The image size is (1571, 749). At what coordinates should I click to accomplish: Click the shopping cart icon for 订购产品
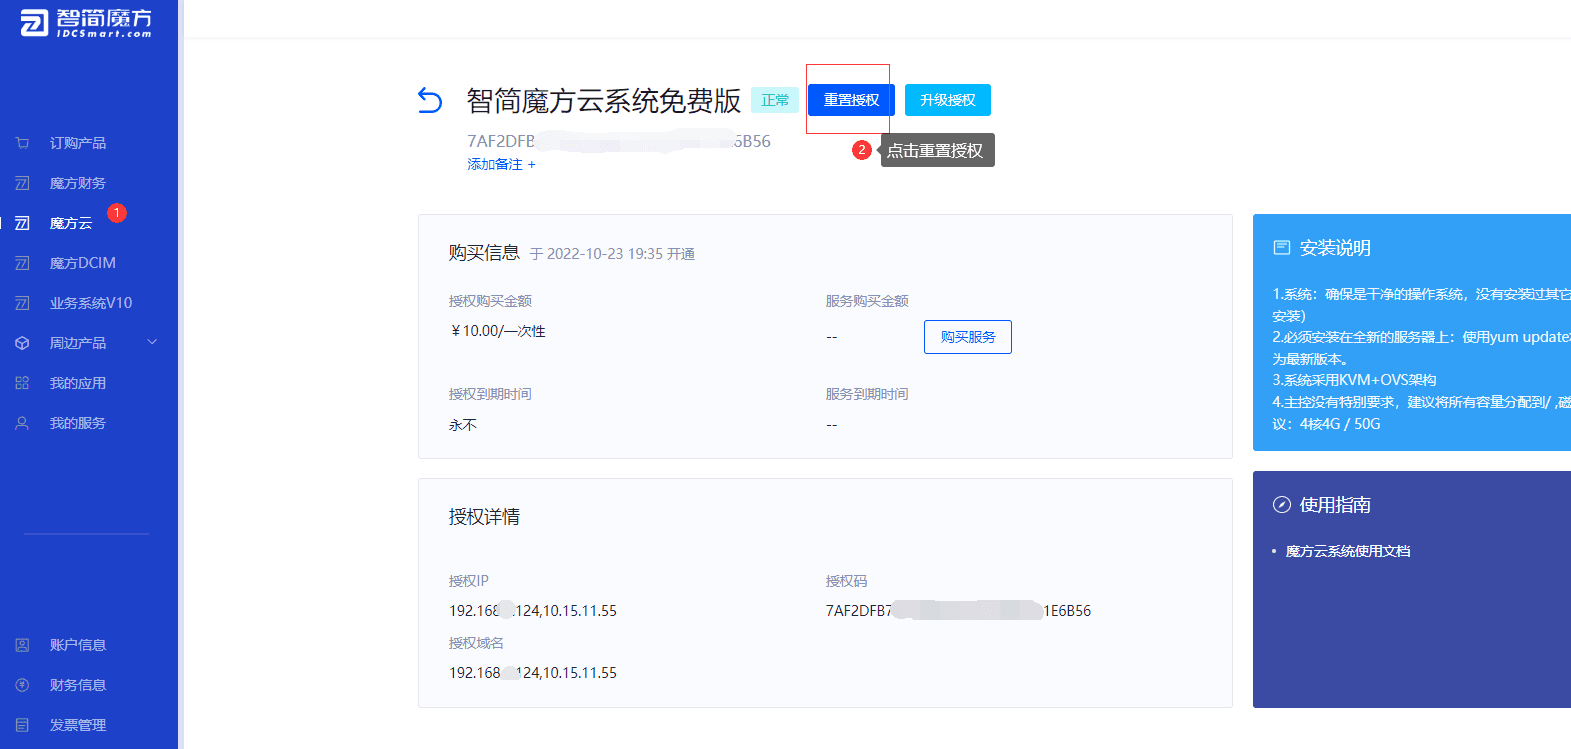[x=22, y=143]
